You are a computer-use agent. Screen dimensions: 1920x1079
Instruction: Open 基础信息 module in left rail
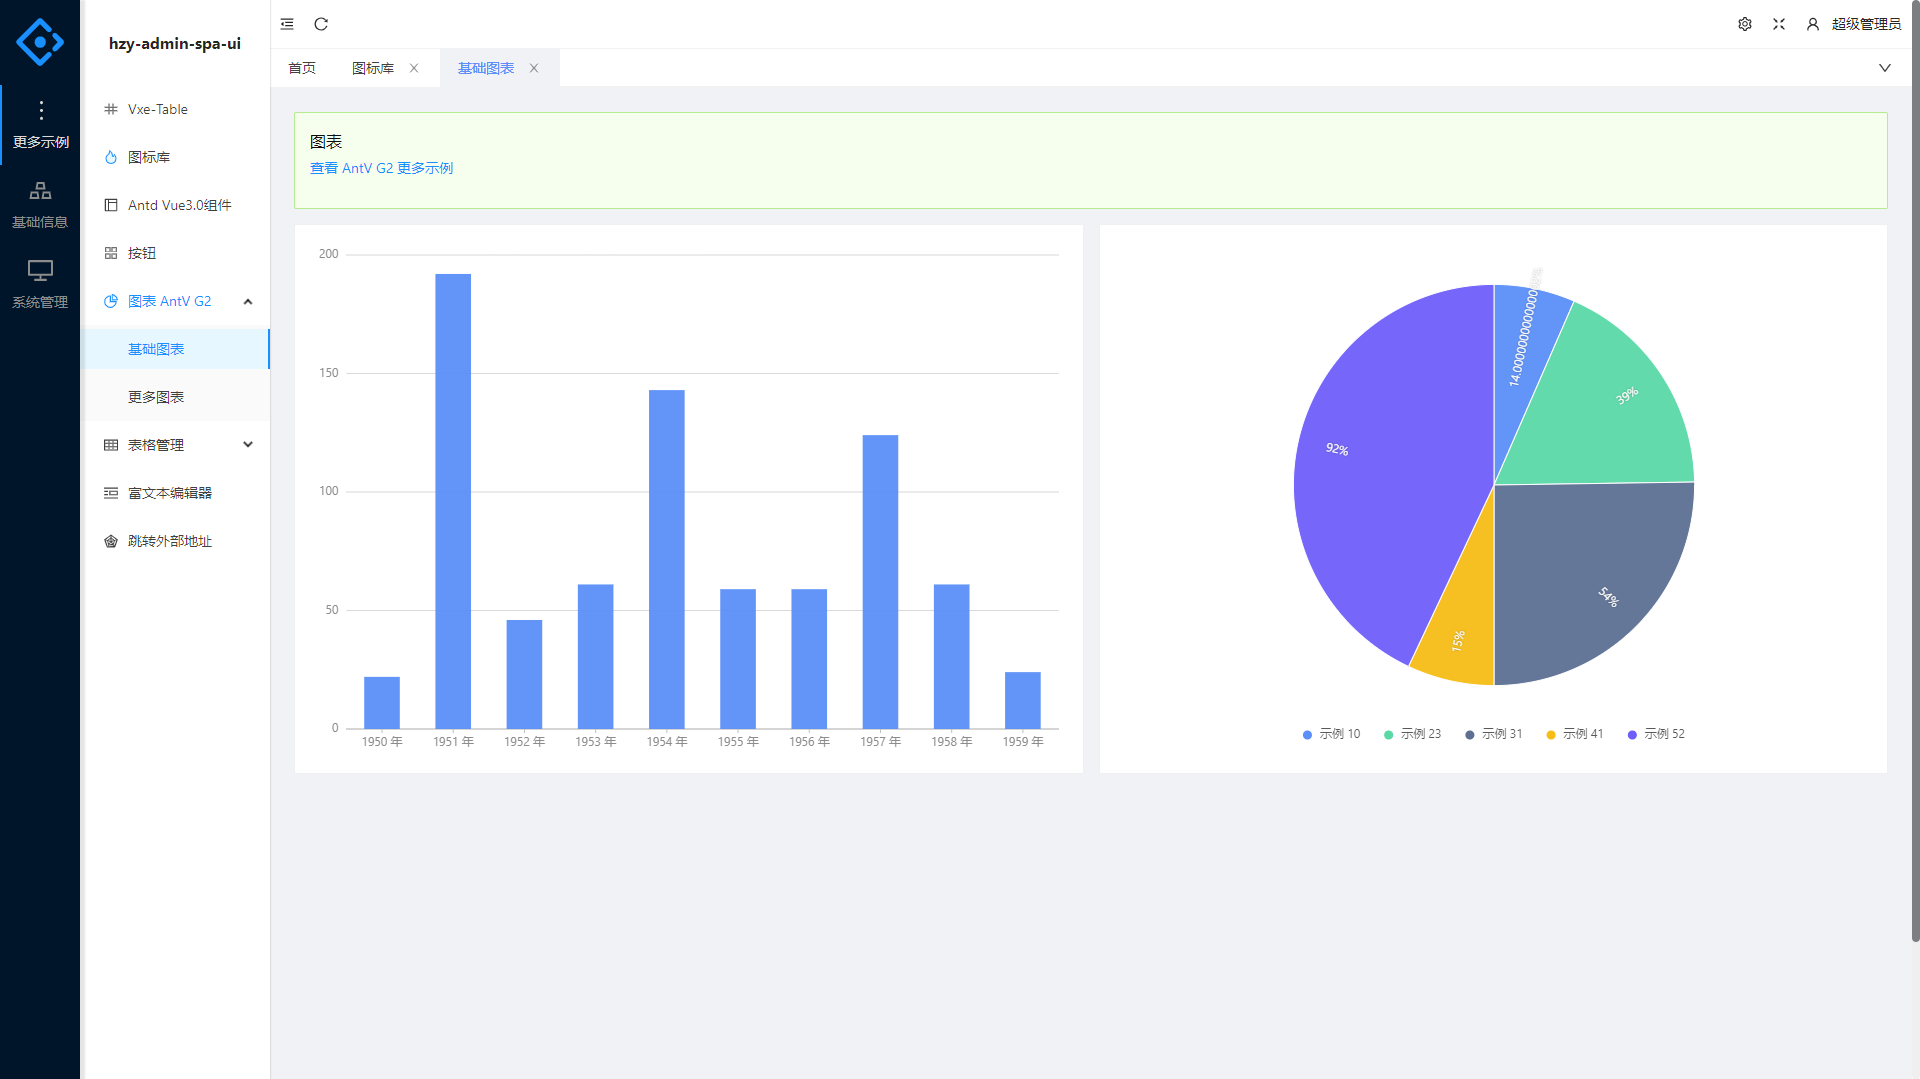pos(40,204)
